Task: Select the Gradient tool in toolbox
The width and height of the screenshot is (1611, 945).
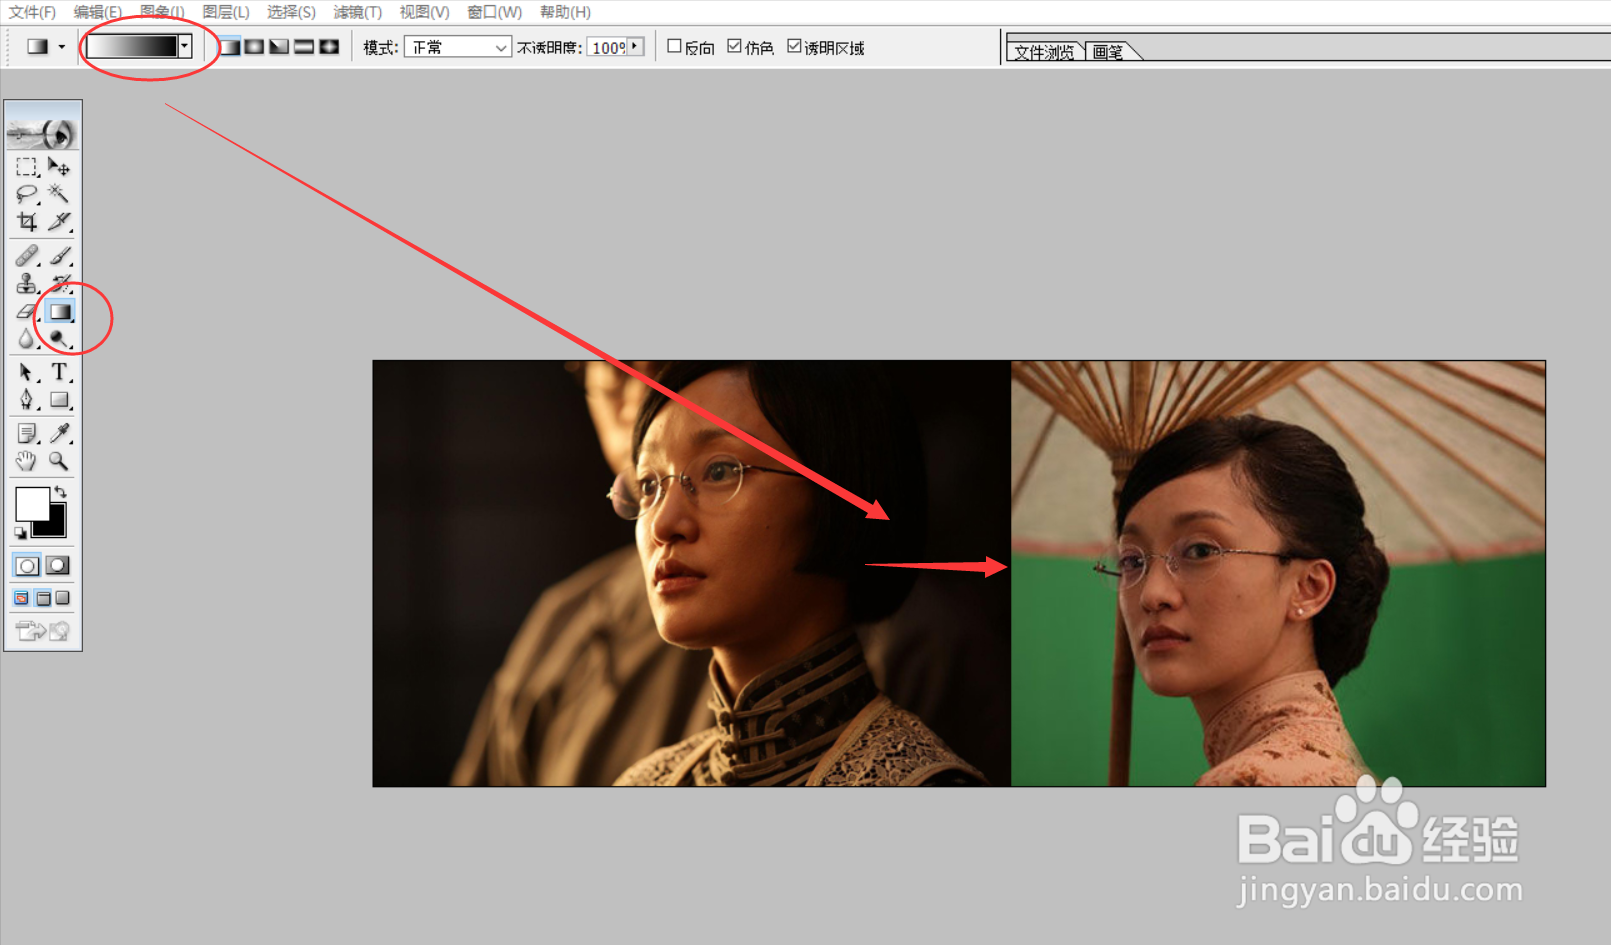Action: [60, 312]
